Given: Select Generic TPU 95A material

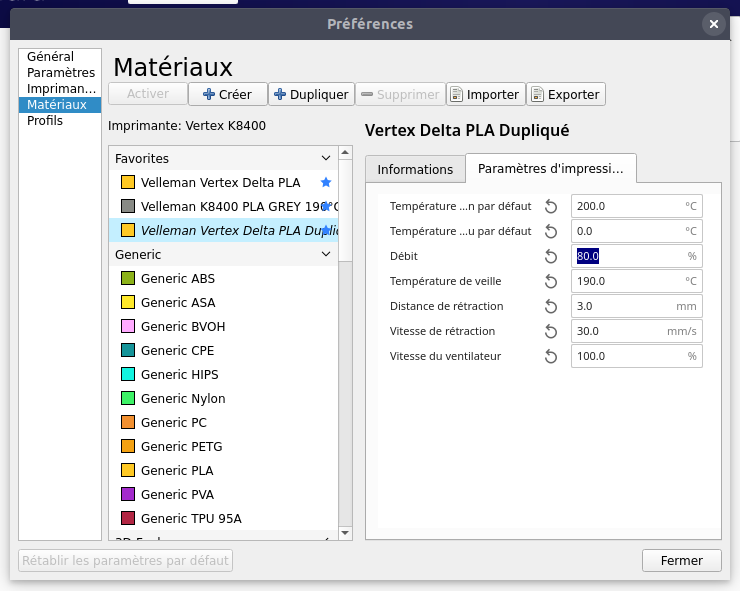Looking at the screenshot, I should click(224, 518).
